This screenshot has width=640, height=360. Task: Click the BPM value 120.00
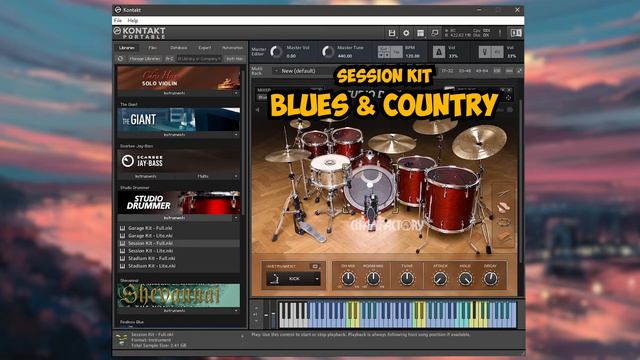pos(413,56)
